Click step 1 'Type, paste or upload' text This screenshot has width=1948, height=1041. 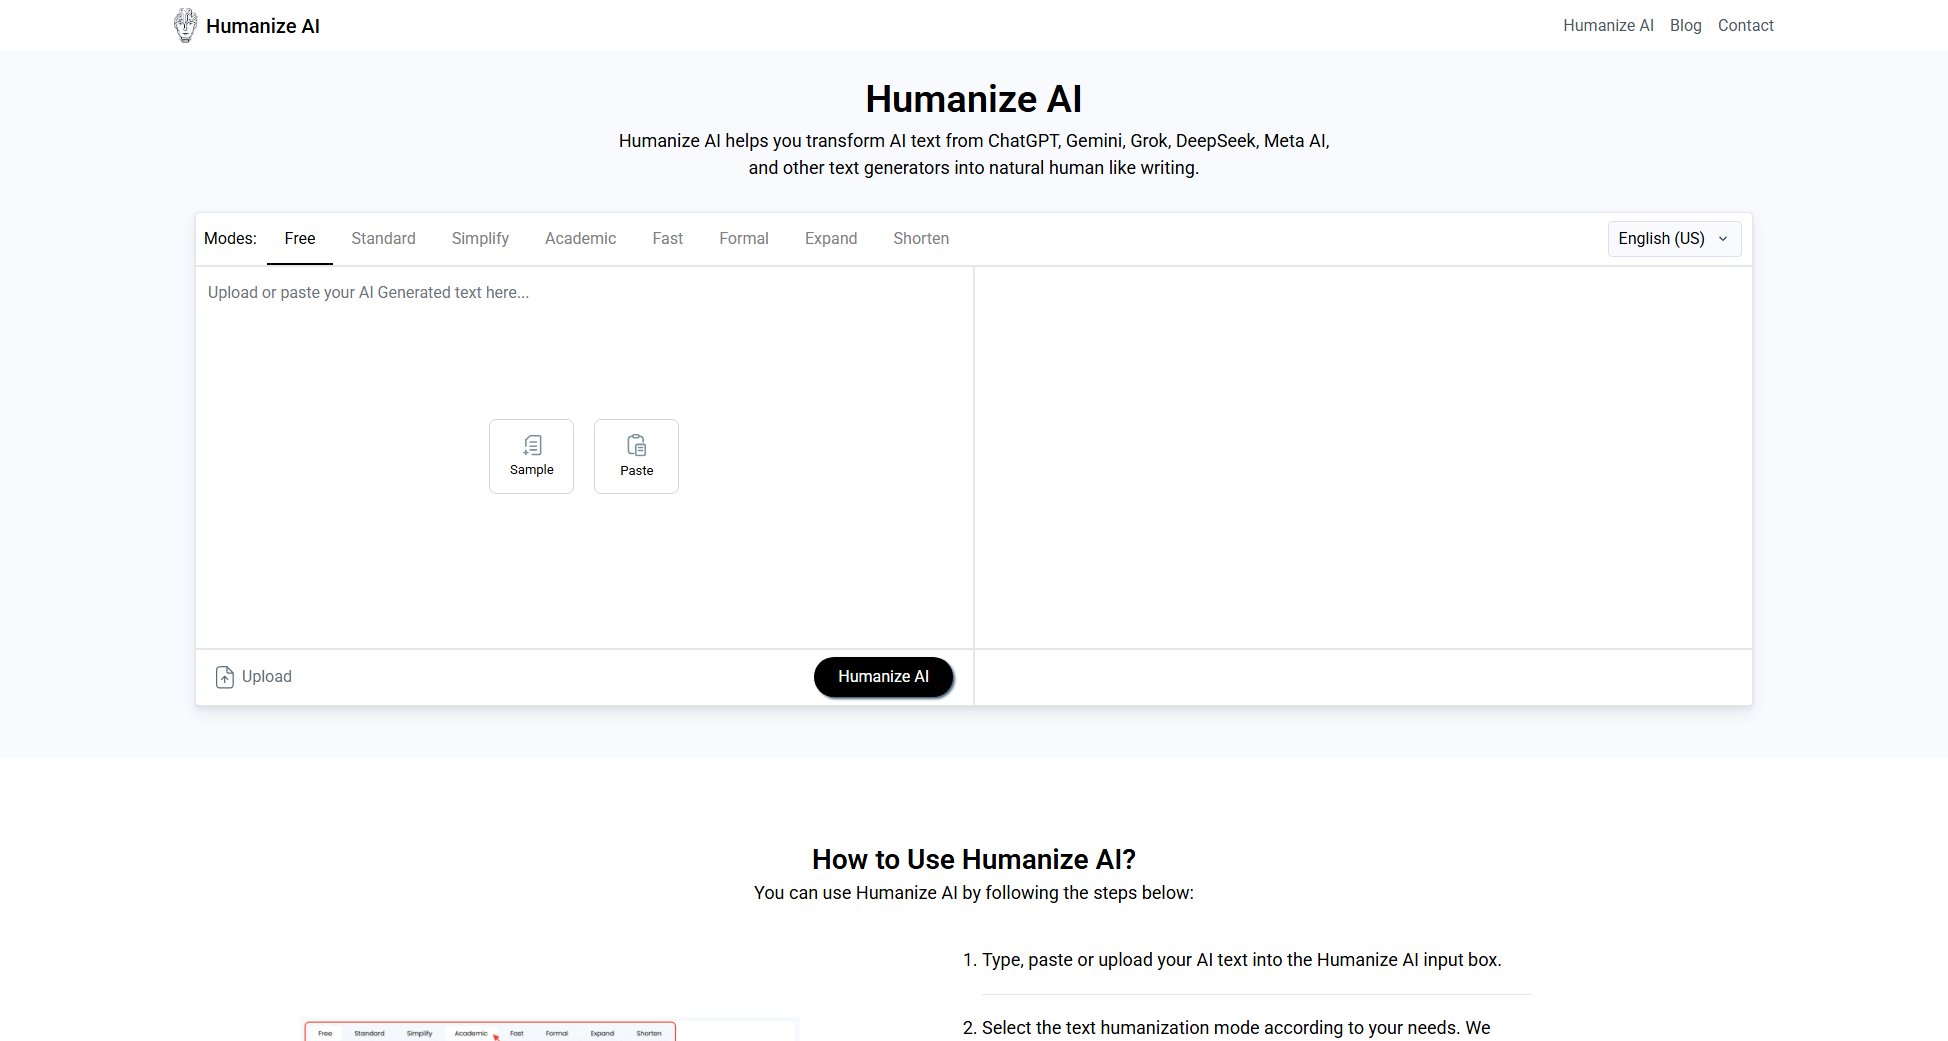(x=1242, y=960)
